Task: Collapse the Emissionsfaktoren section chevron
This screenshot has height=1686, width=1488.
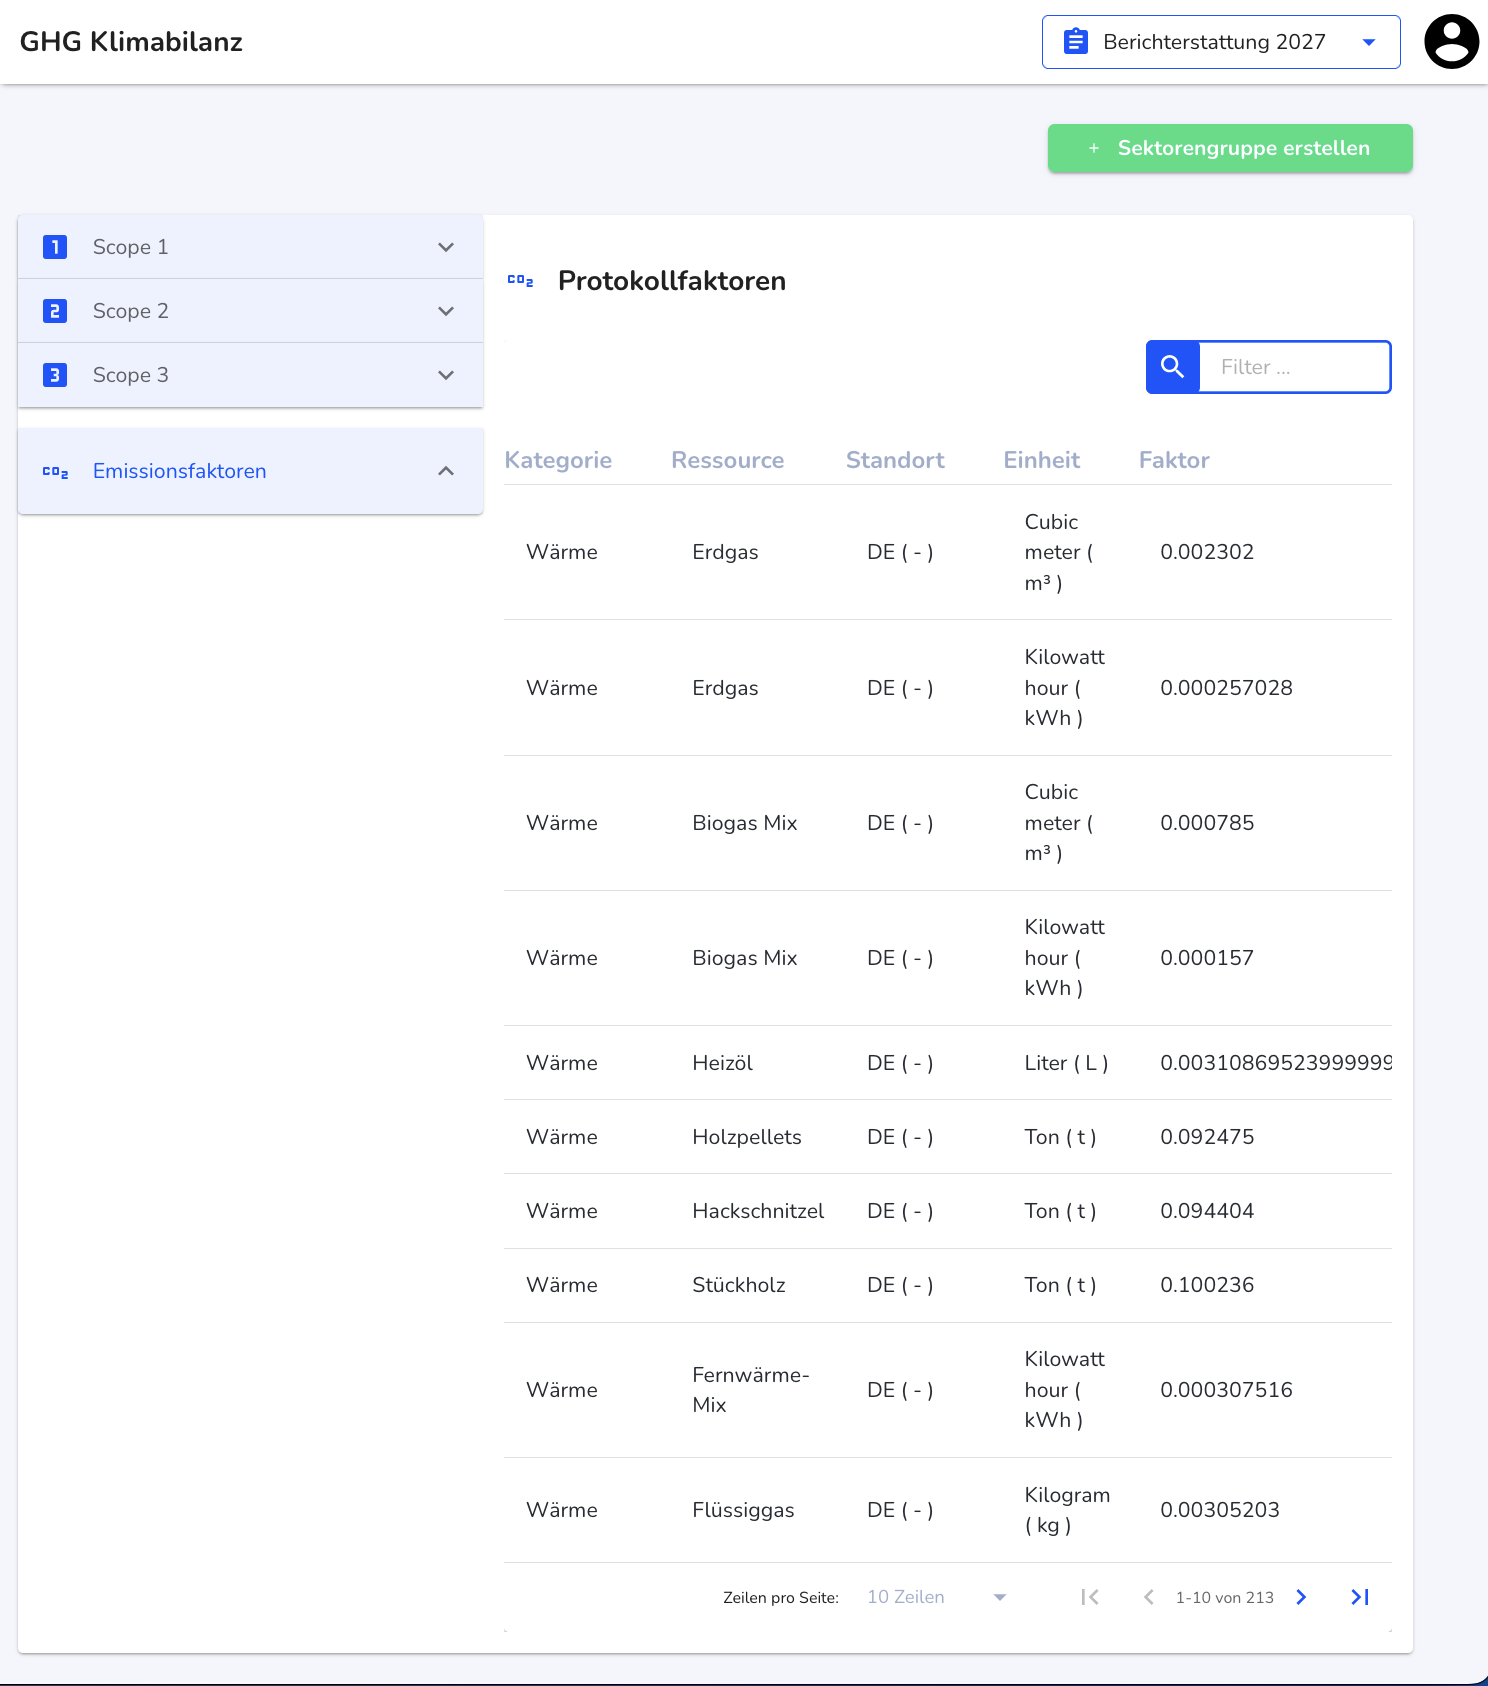Action: [446, 471]
